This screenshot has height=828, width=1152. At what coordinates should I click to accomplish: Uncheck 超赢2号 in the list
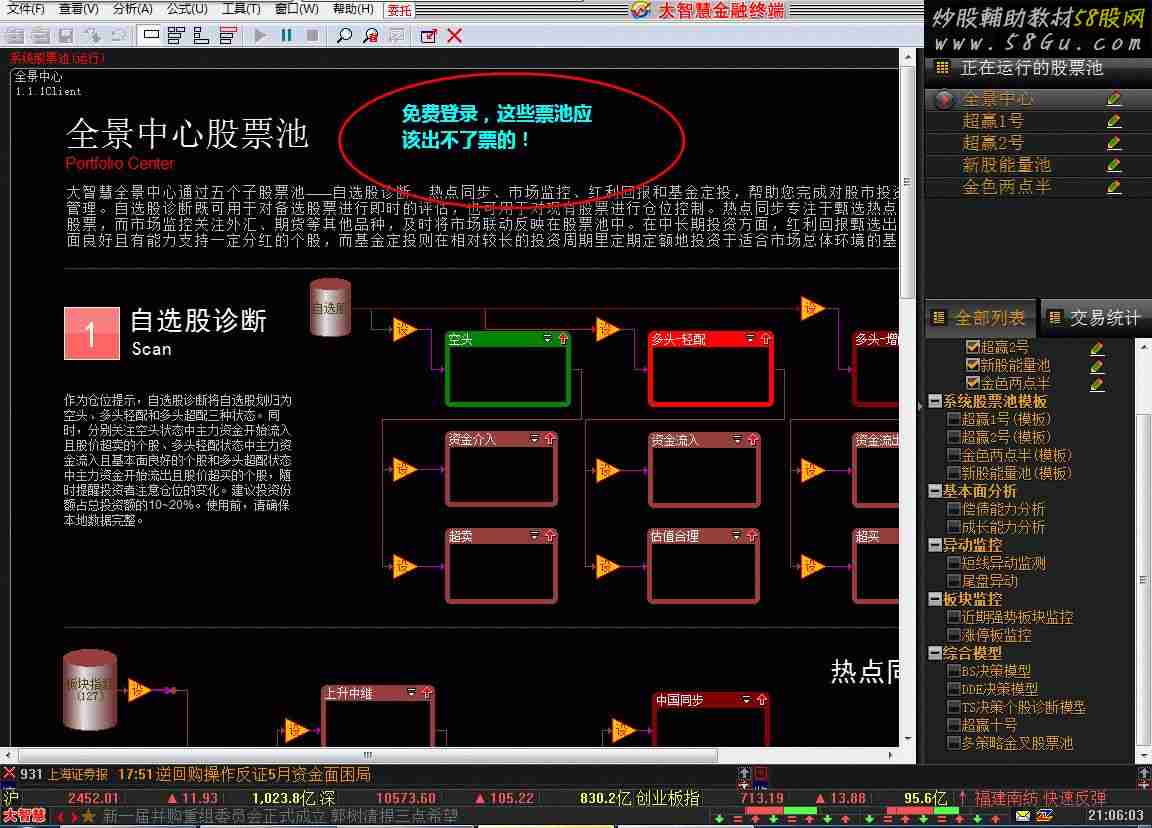coord(972,346)
